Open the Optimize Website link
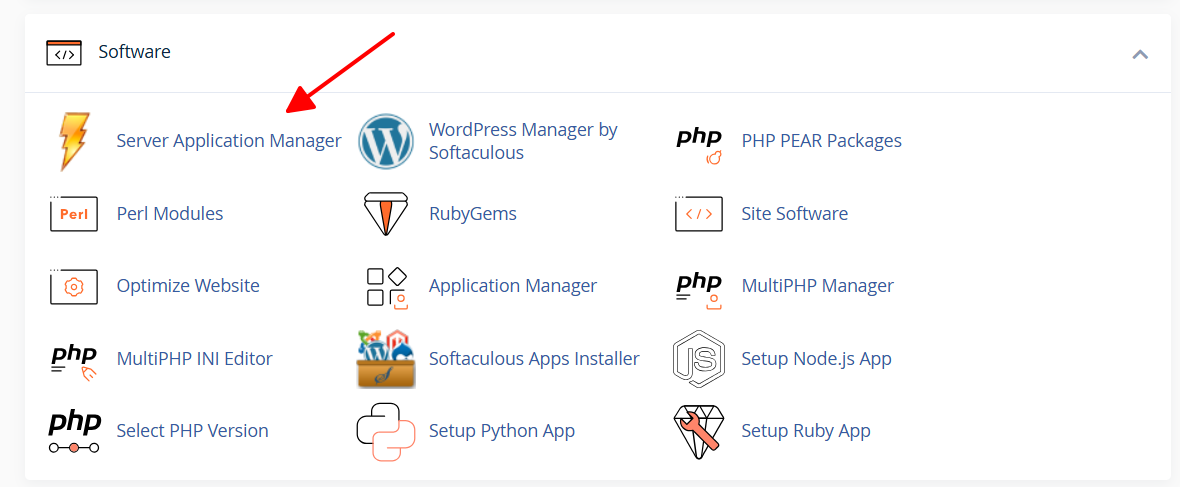The image size is (1180, 487). pyautogui.click(x=188, y=286)
